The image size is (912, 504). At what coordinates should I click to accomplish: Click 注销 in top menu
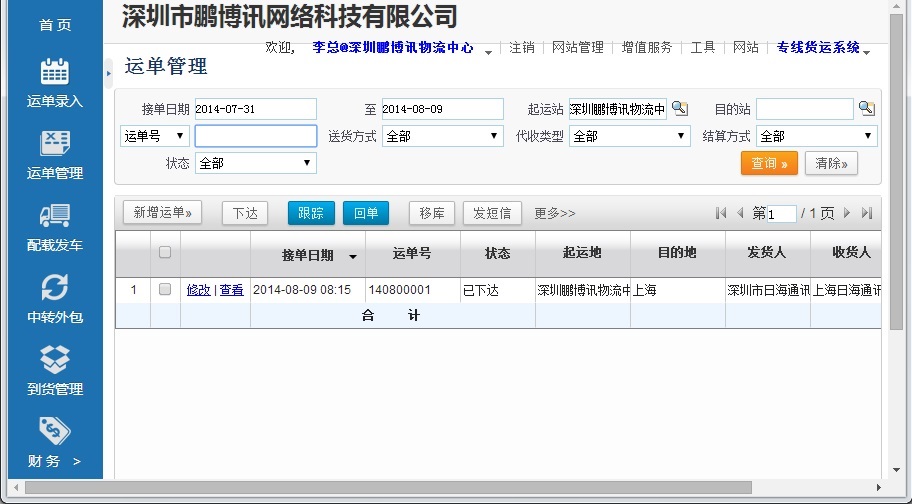coord(522,47)
